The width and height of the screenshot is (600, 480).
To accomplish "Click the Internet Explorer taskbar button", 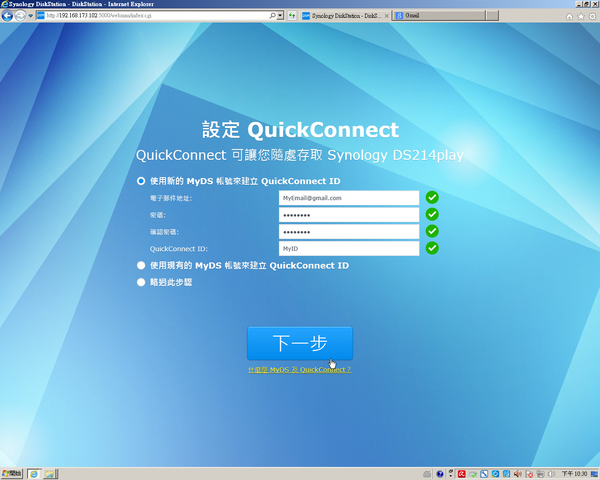I will (34, 474).
